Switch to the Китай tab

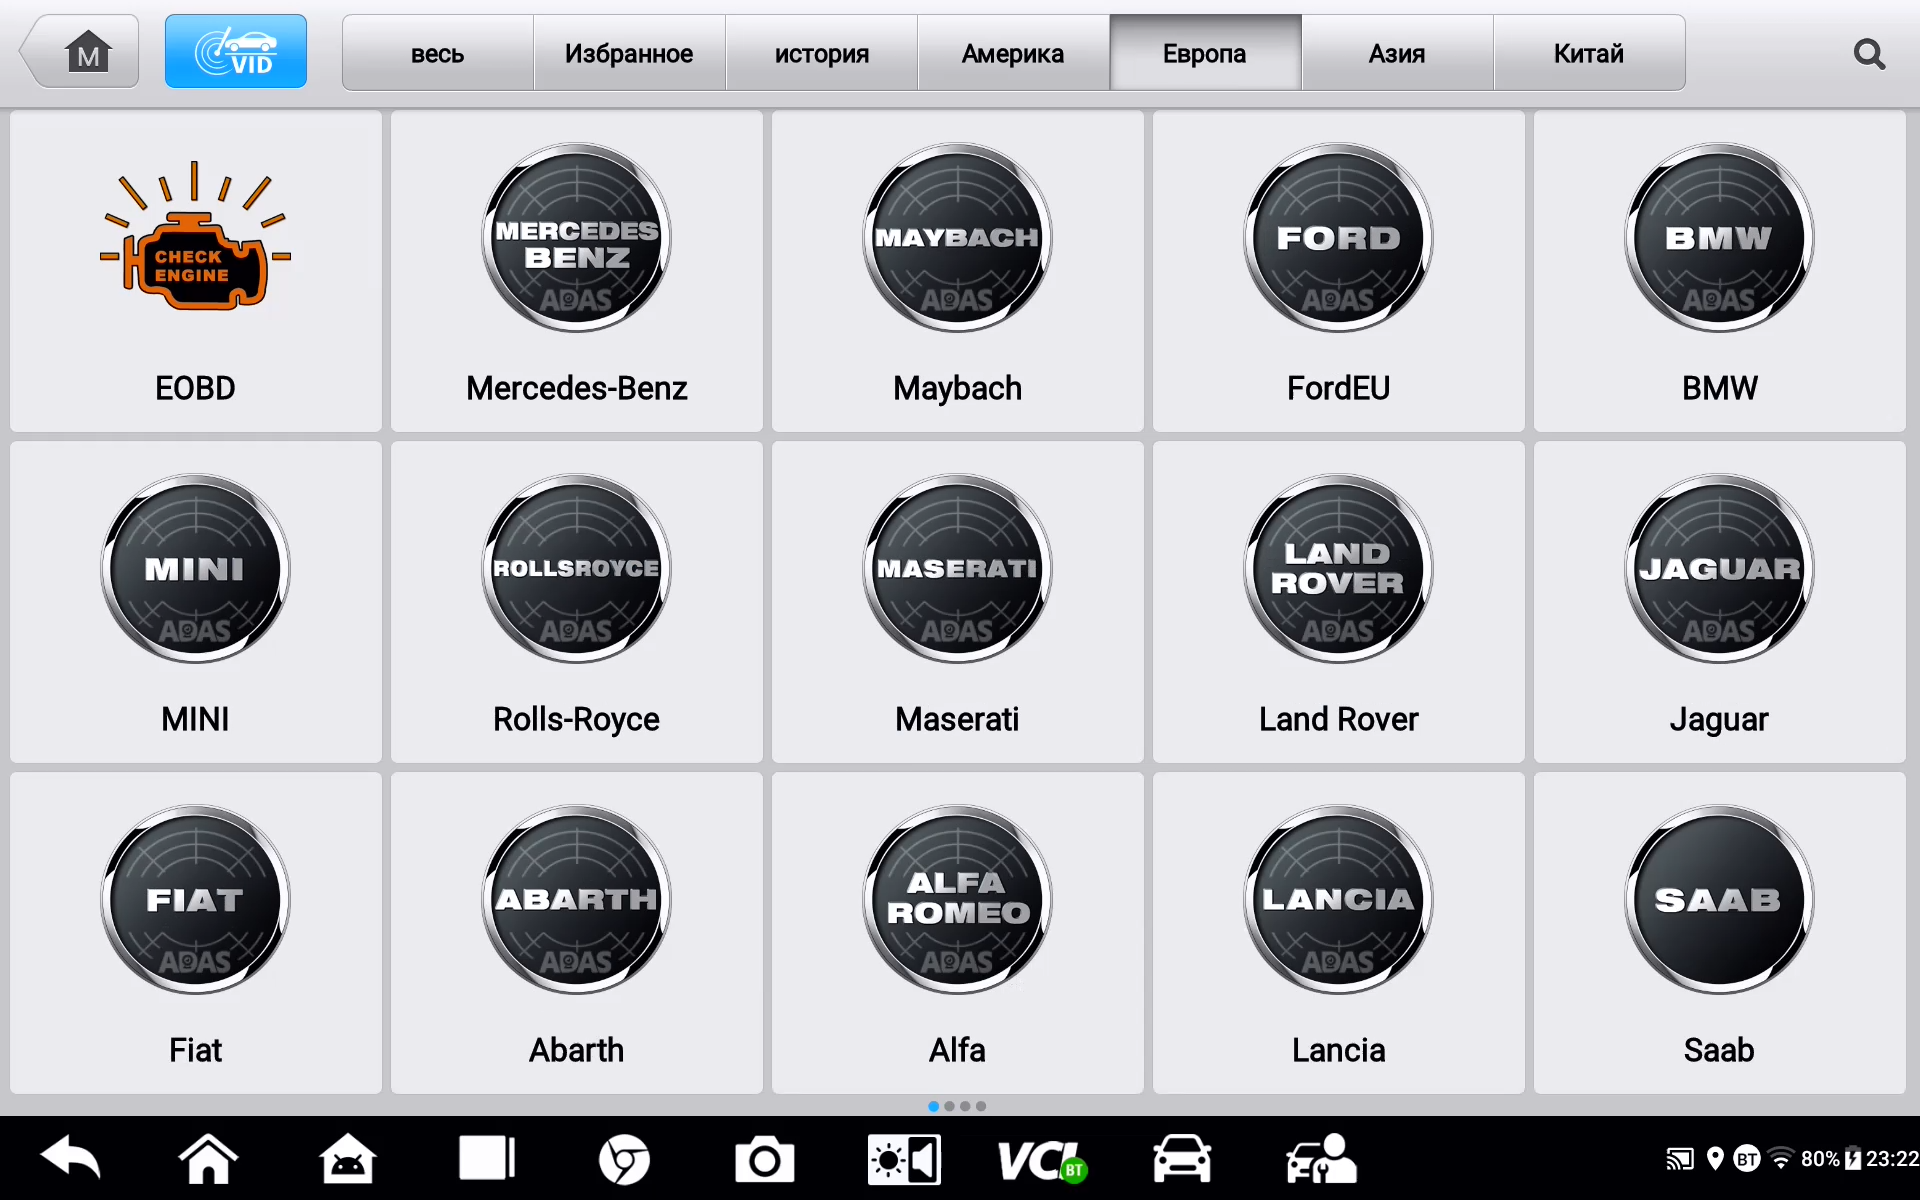1589,53
